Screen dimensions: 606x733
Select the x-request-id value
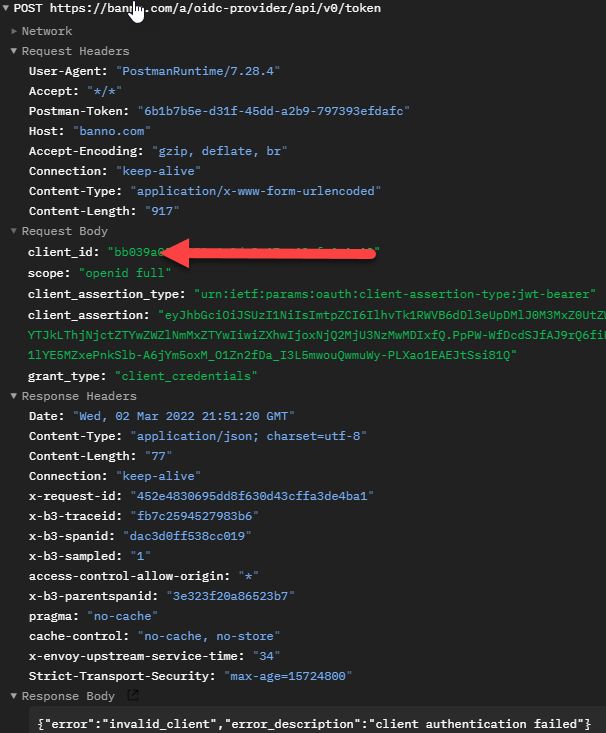click(x=252, y=496)
